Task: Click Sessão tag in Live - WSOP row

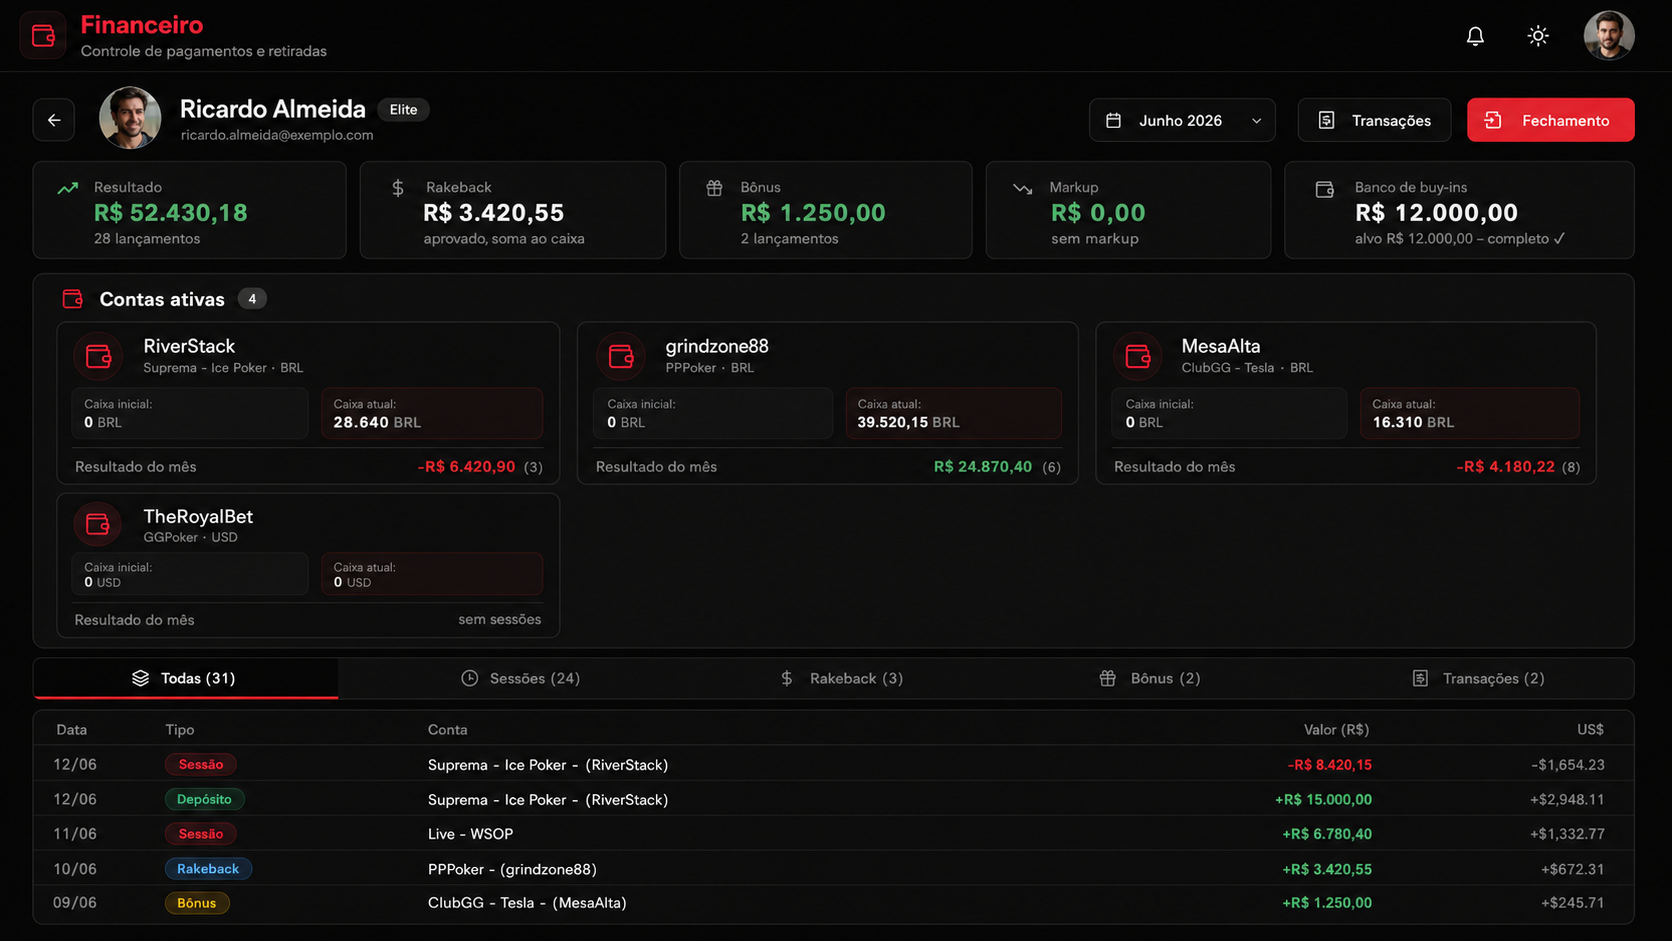Action: pos(201,834)
